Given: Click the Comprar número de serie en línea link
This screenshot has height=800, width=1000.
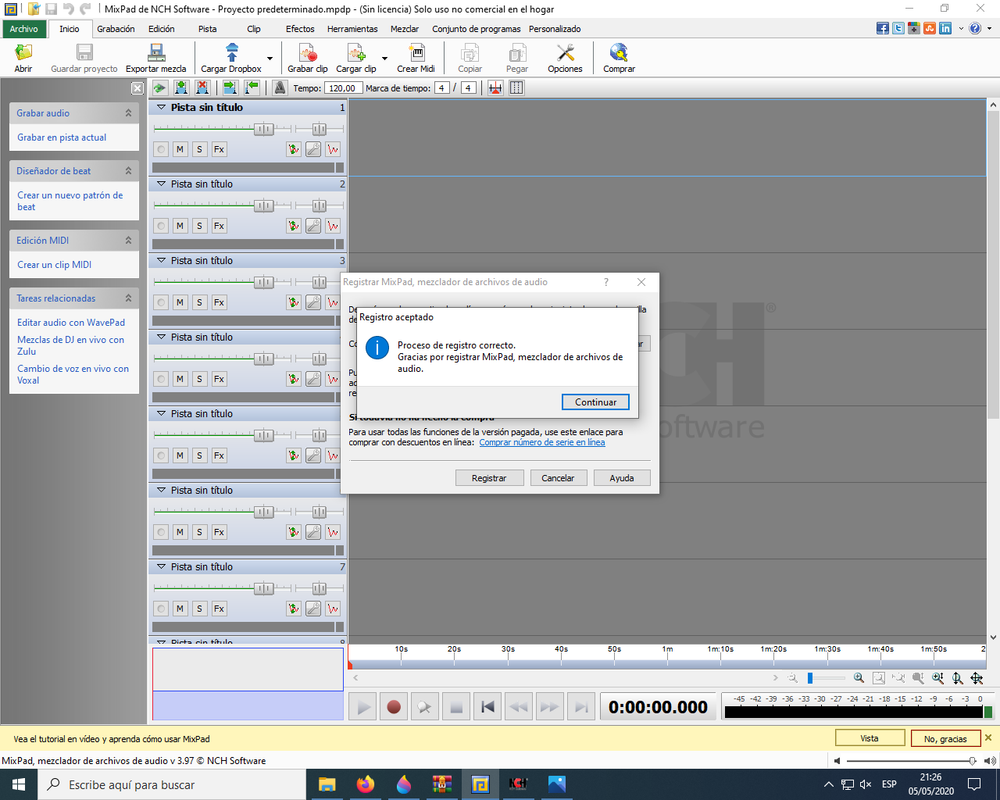Looking at the screenshot, I should 542,442.
